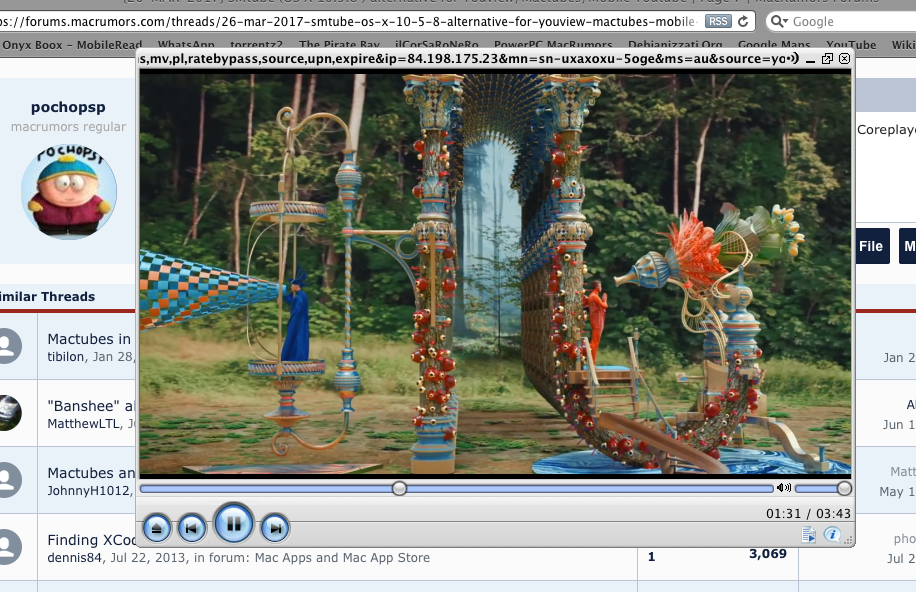The height and width of the screenshot is (592, 916).
Task: Open the playlist icon in the player
Action: [x=809, y=536]
